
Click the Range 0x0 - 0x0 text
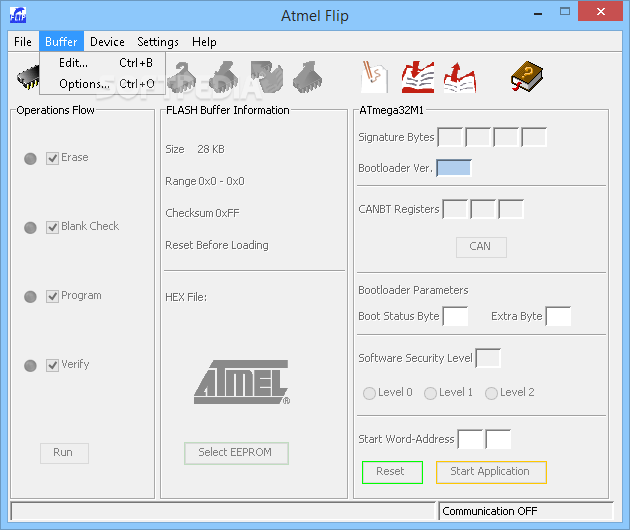pyautogui.click(x=205, y=181)
